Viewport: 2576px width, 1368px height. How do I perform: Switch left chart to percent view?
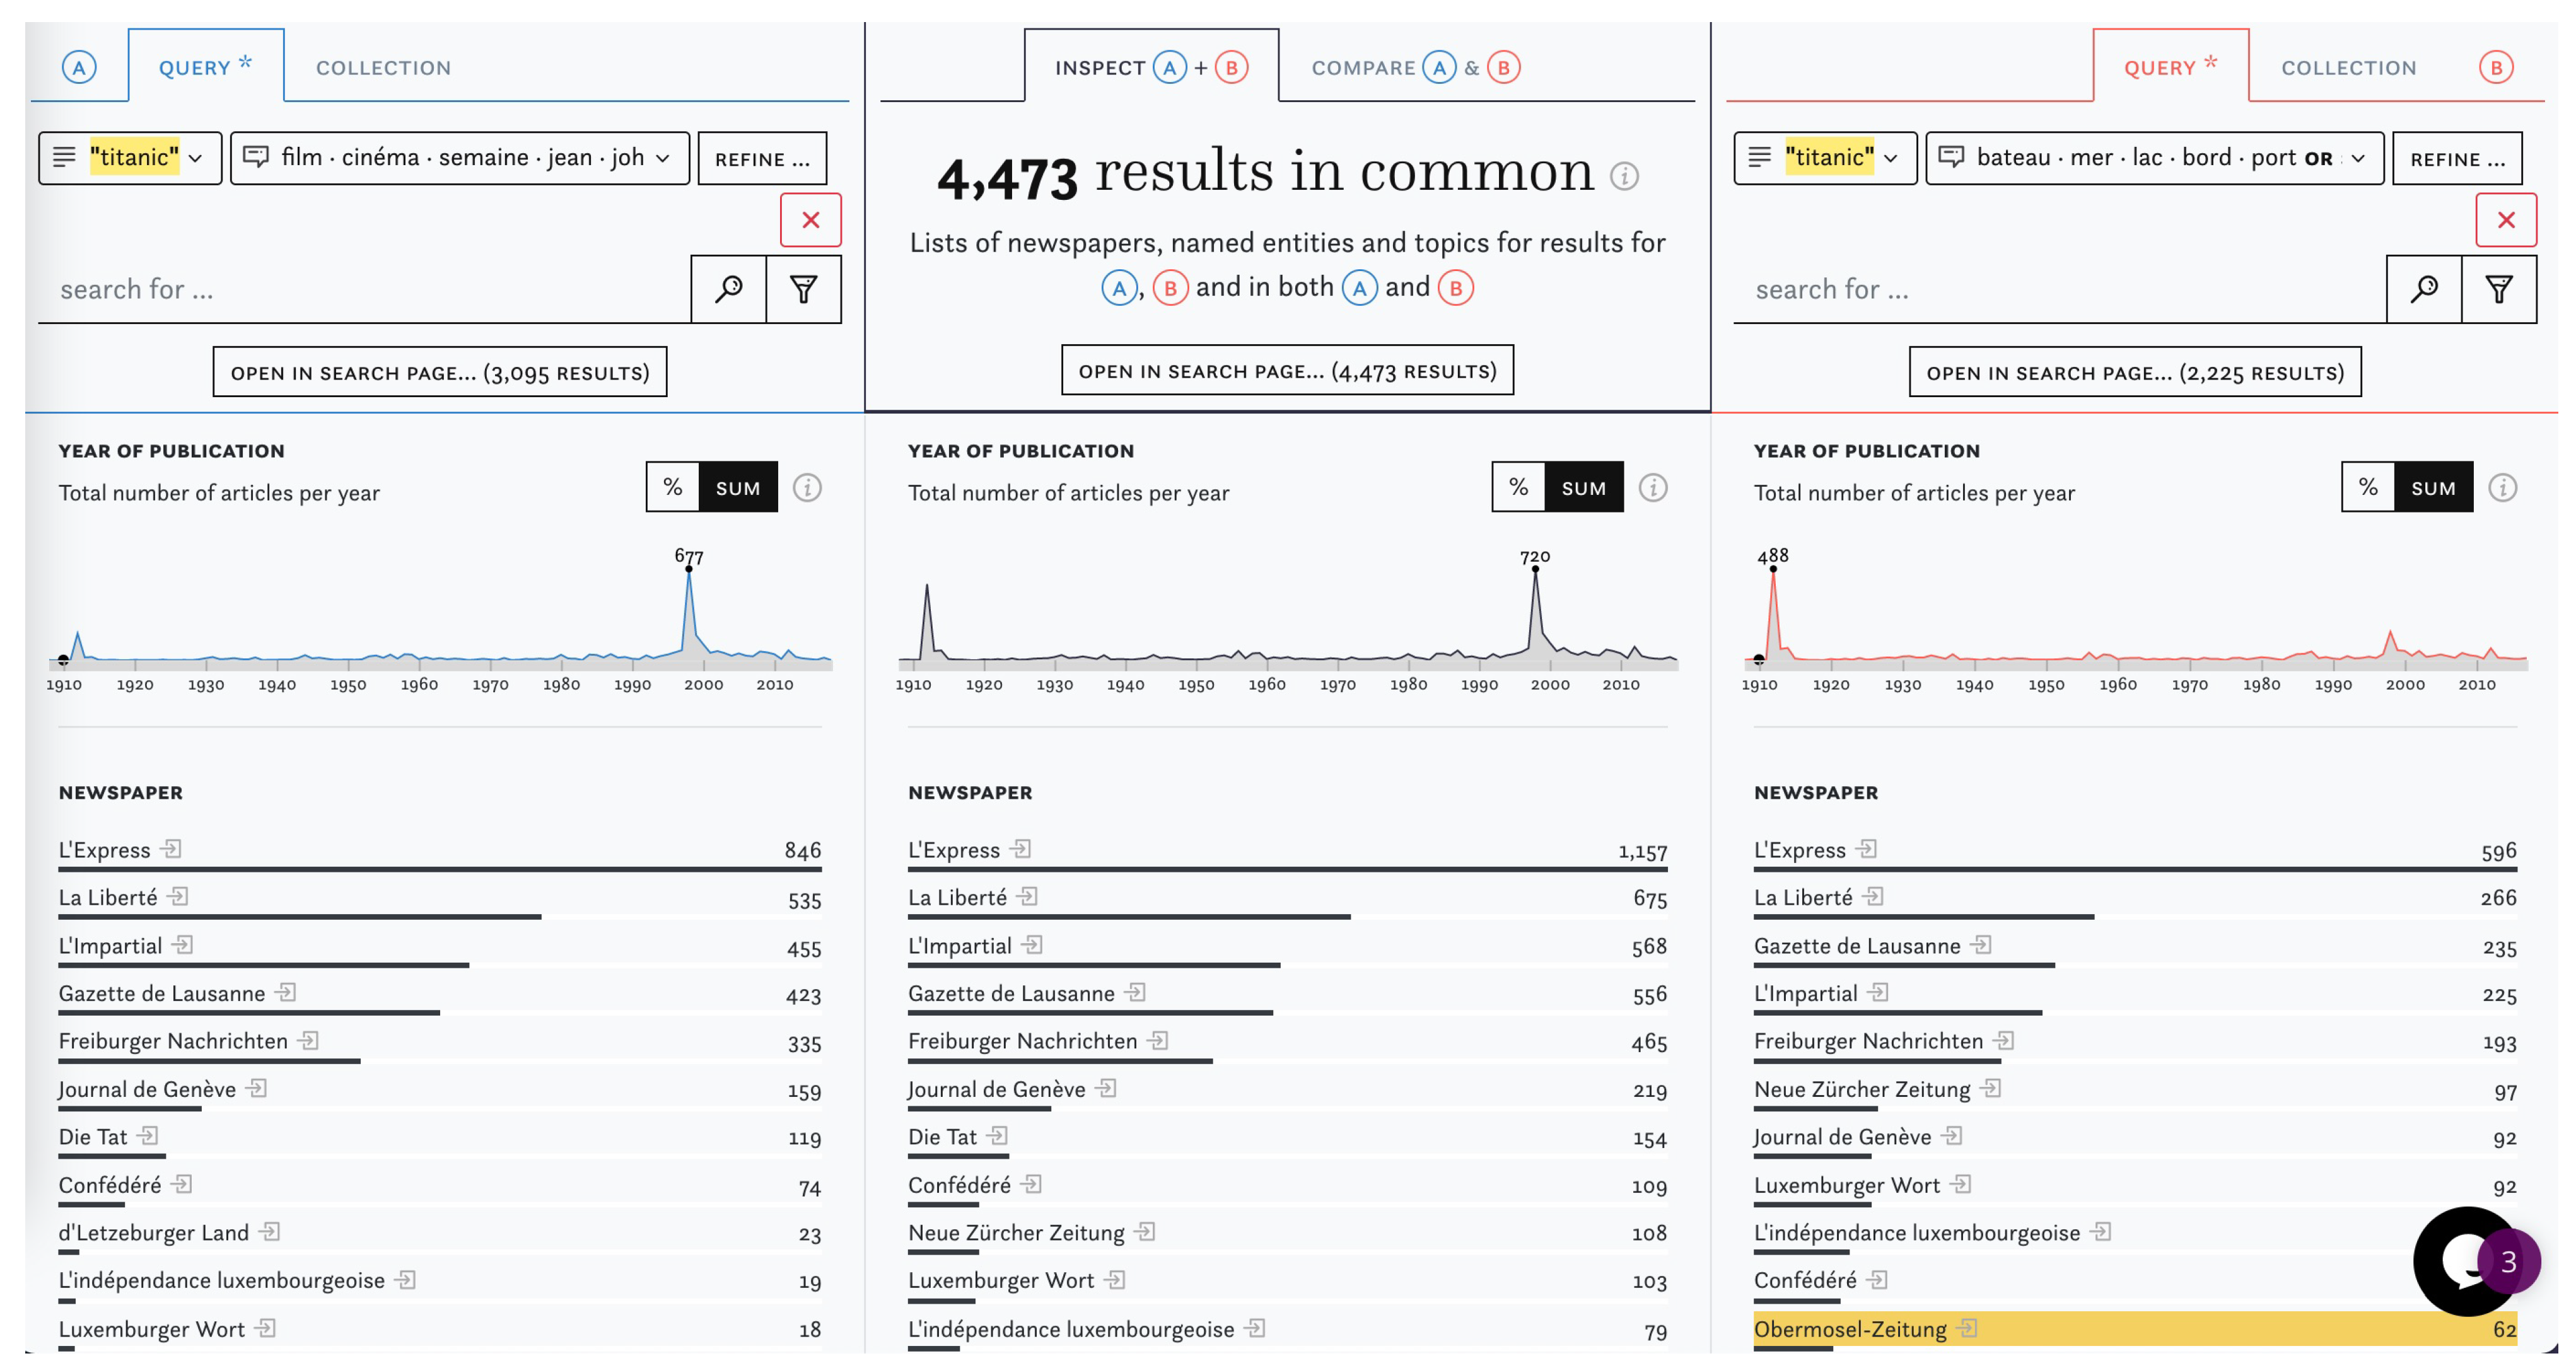(x=672, y=488)
